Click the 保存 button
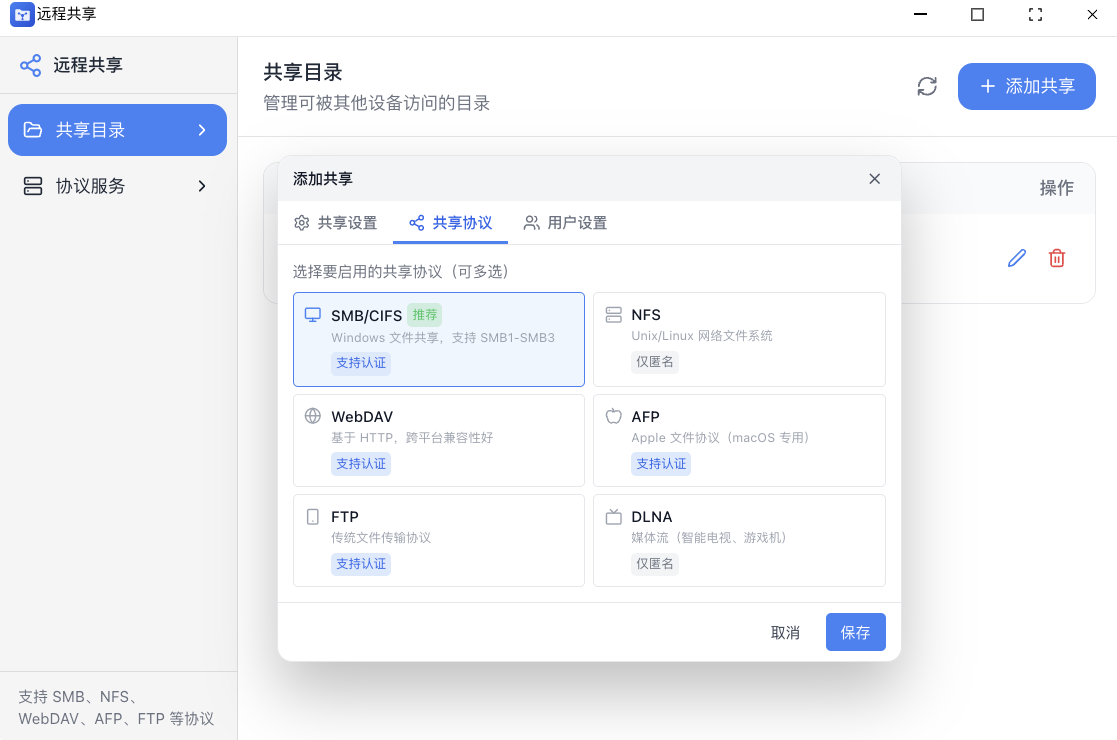This screenshot has width=1117, height=740. 856,632
